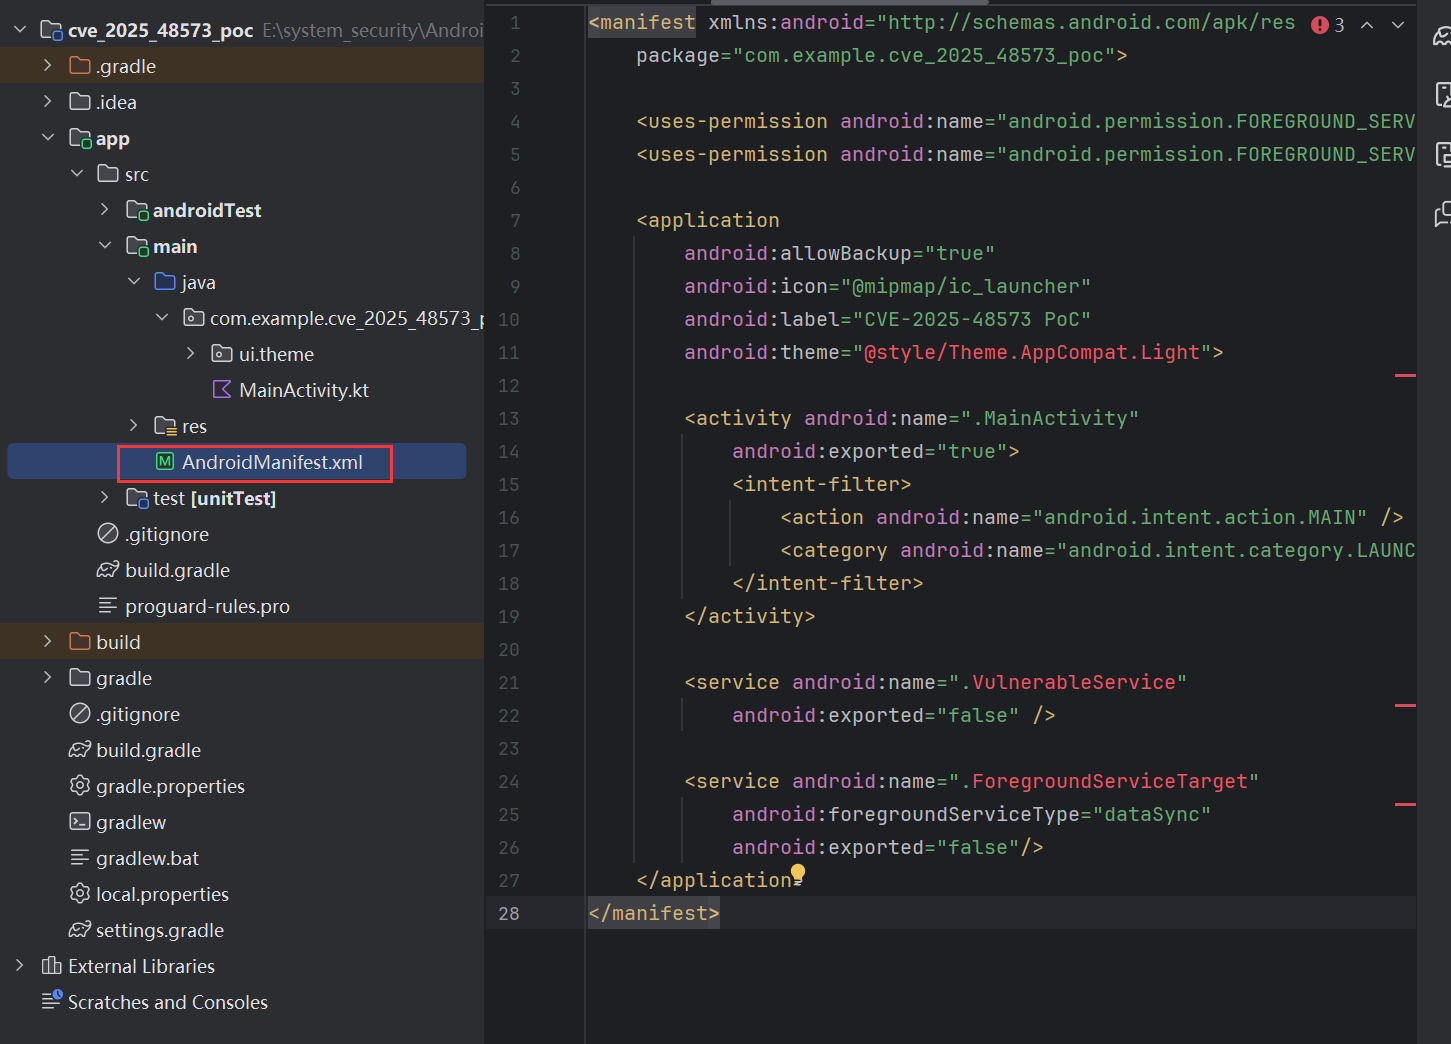Screen dimensions: 1451x1044
Task: Open the Device Manager side icon
Action: 1442,95
